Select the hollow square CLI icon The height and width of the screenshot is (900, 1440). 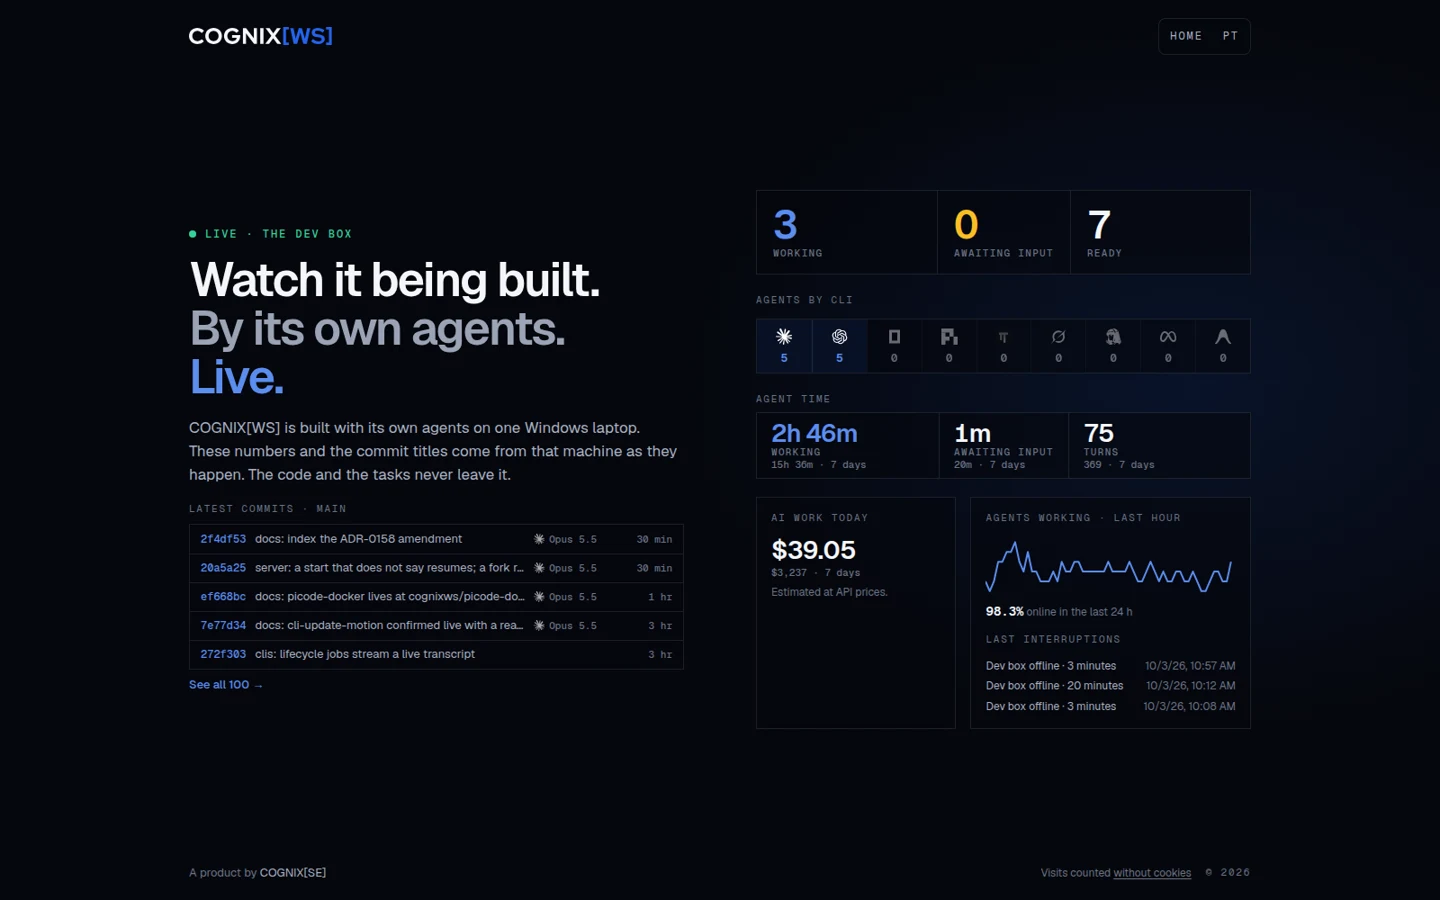(894, 337)
